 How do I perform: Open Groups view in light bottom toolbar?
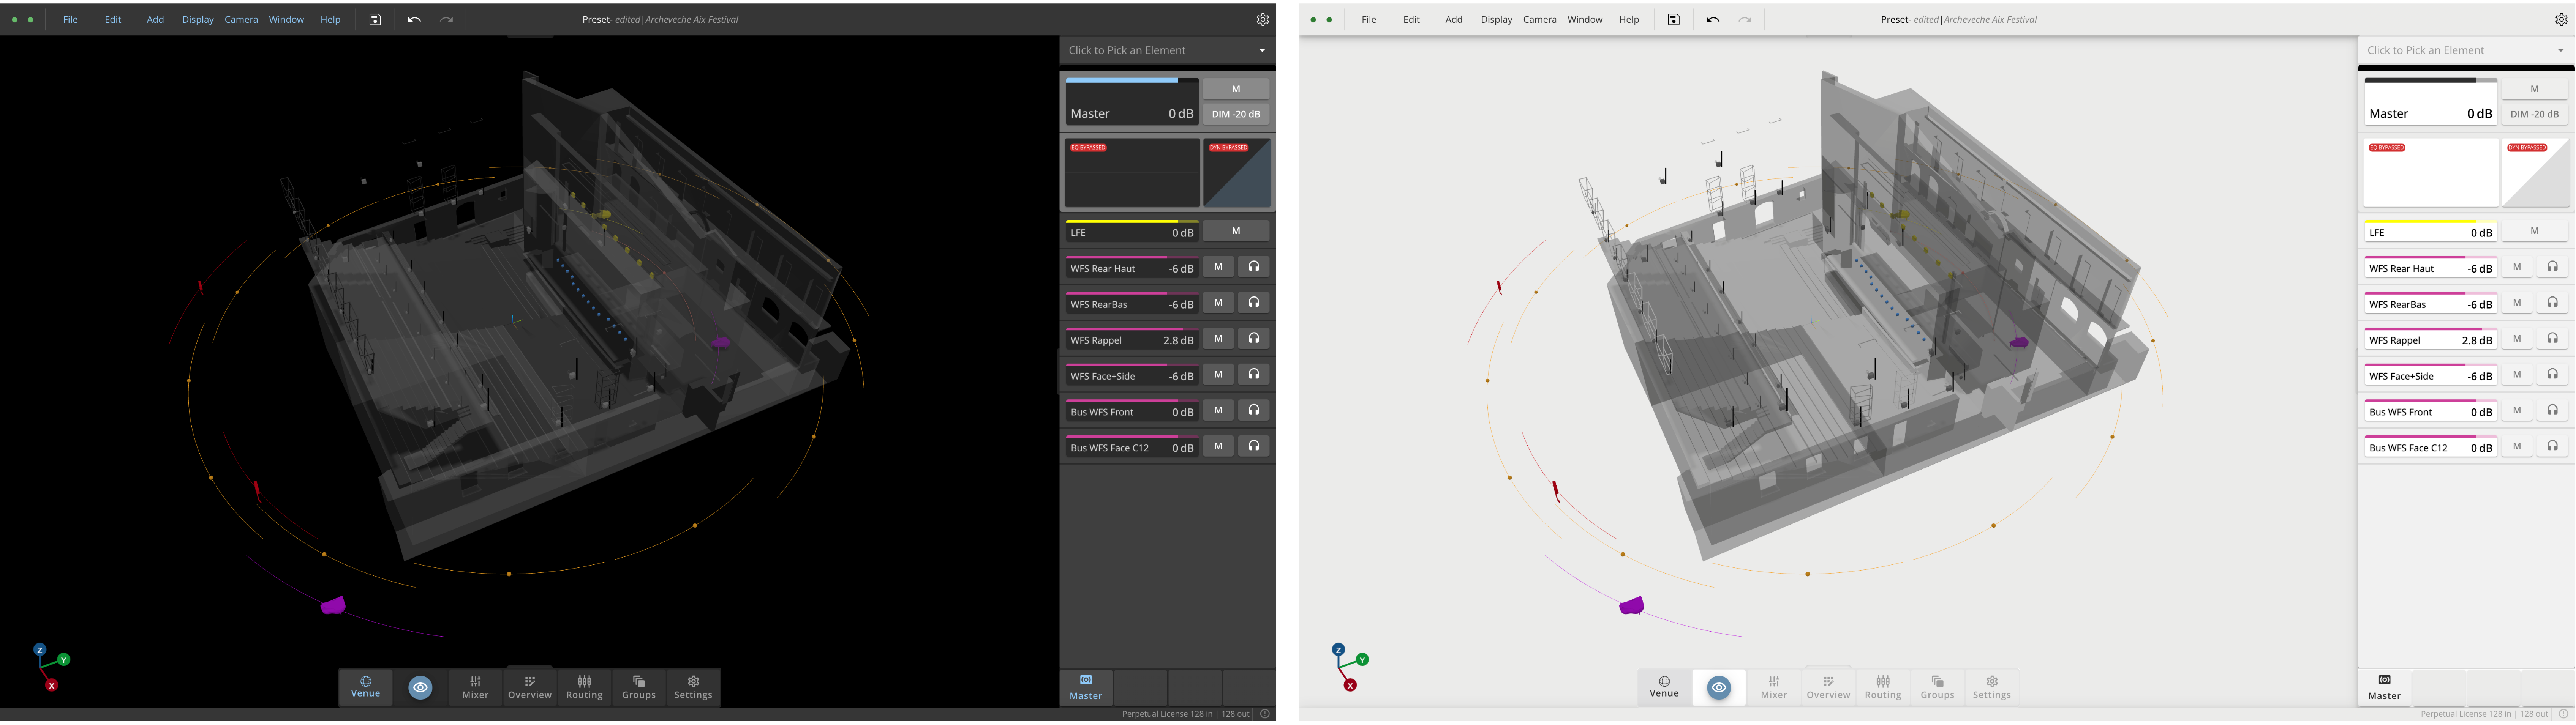[1937, 687]
